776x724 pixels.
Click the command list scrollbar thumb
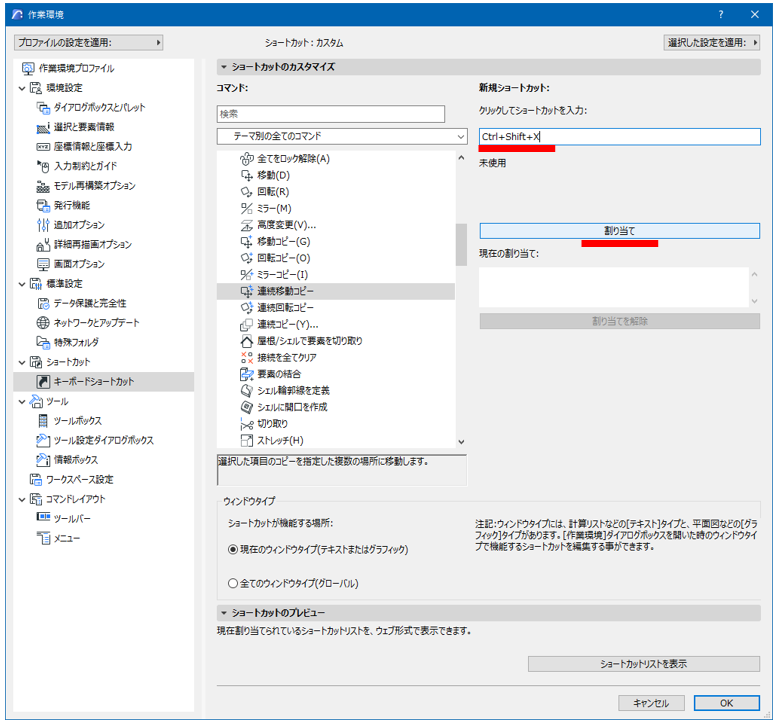pos(461,245)
